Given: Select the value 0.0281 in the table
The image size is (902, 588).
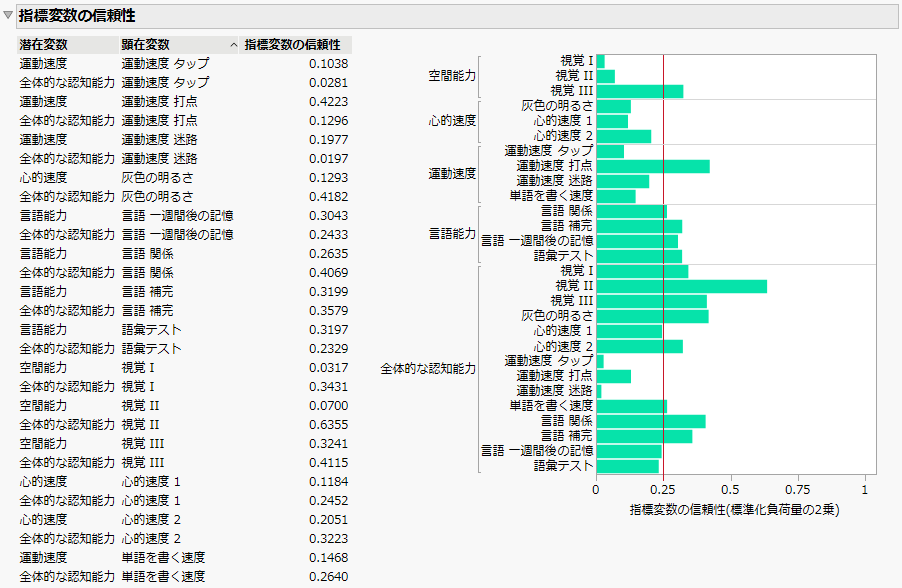Looking at the screenshot, I should [x=328, y=83].
